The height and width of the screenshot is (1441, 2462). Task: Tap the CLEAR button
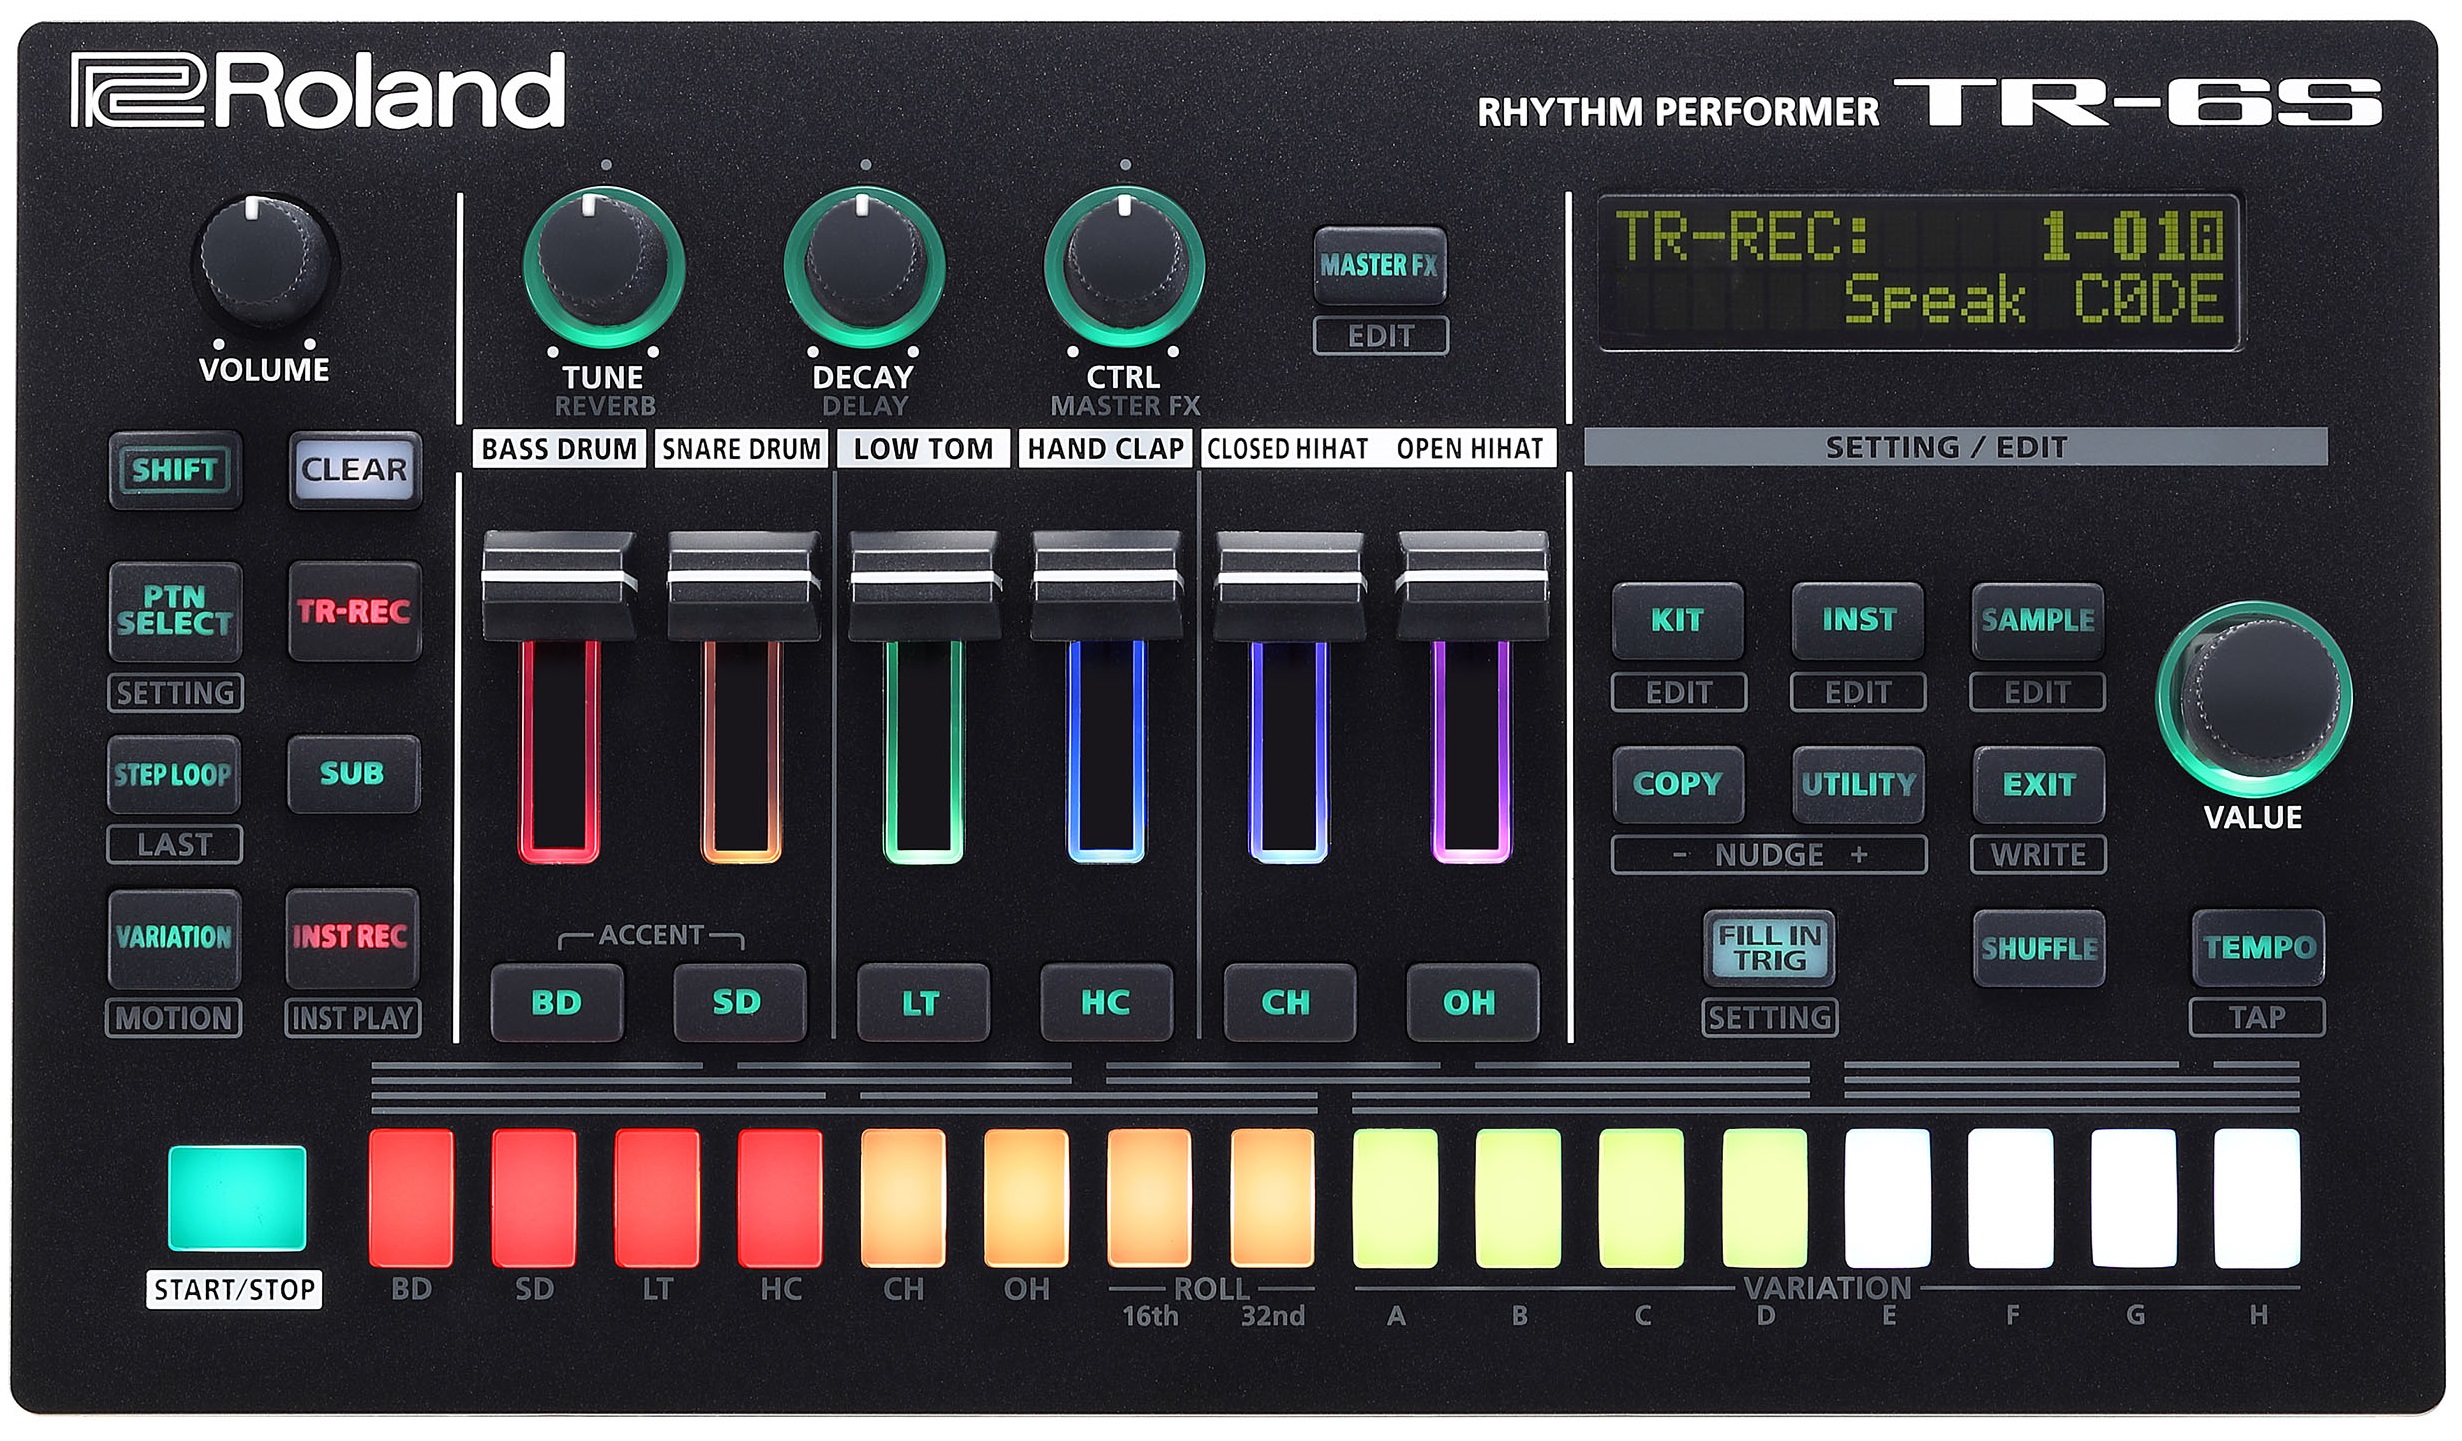click(355, 470)
